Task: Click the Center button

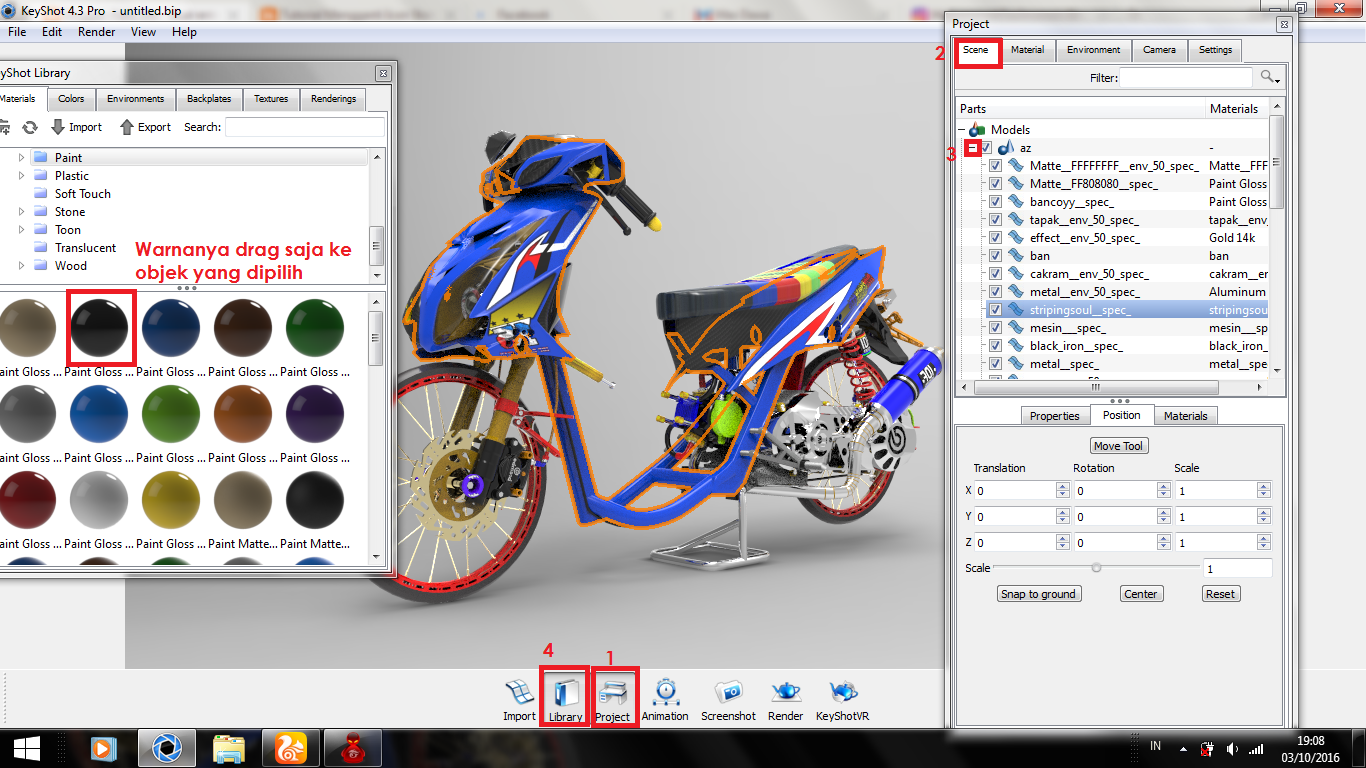Action: [1141, 594]
